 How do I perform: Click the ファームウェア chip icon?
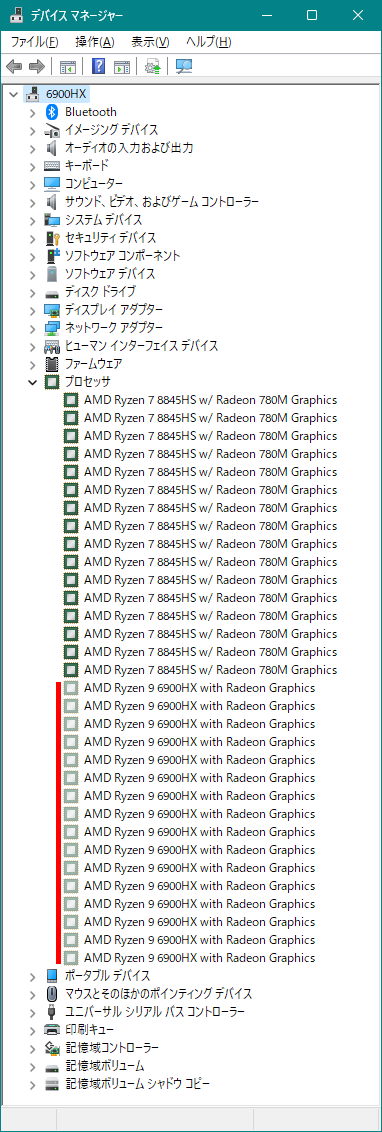pyautogui.click(x=52, y=364)
